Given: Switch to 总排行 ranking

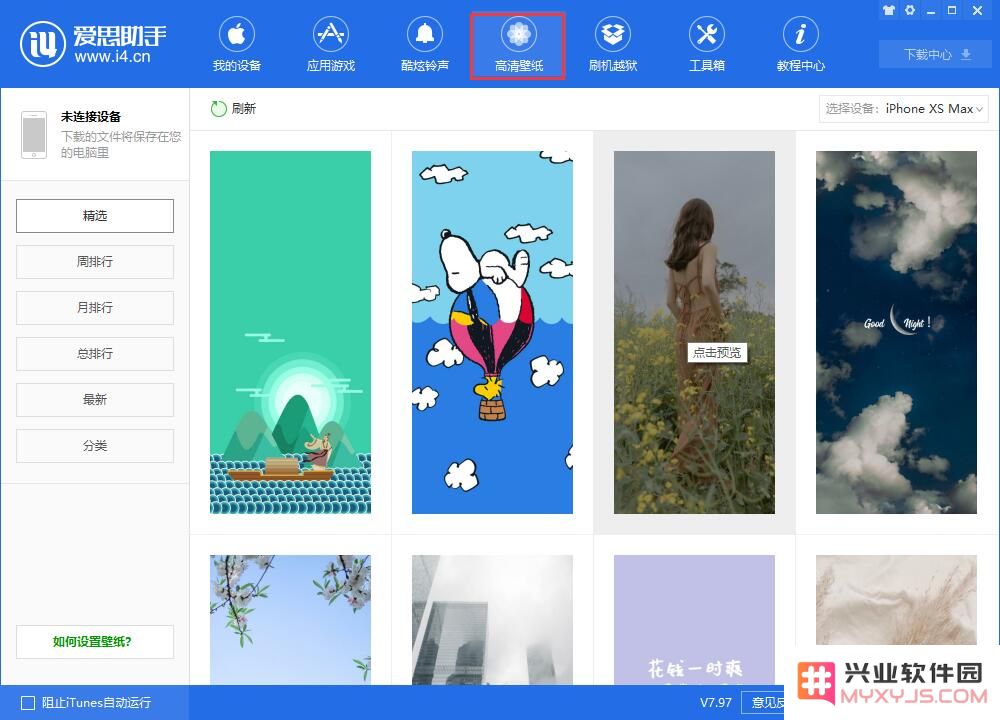Looking at the screenshot, I should (x=95, y=353).
